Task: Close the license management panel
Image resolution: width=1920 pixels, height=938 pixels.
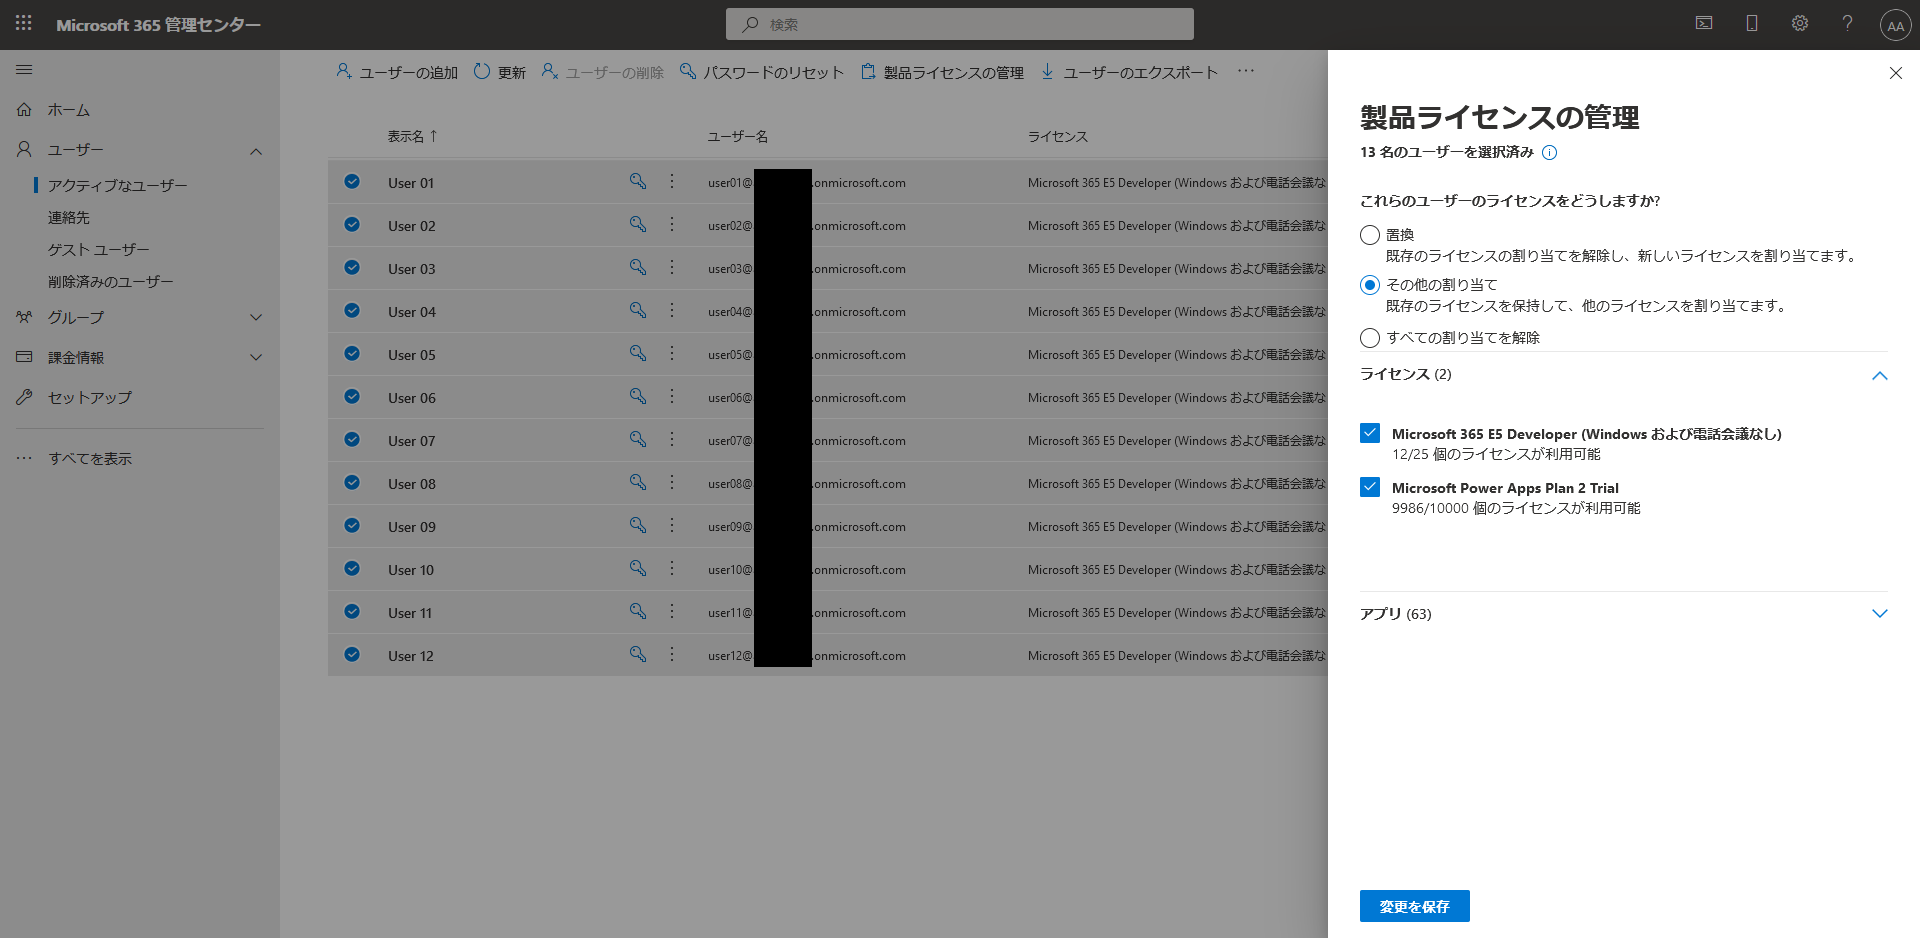Action: click(x=1895, y=73)
